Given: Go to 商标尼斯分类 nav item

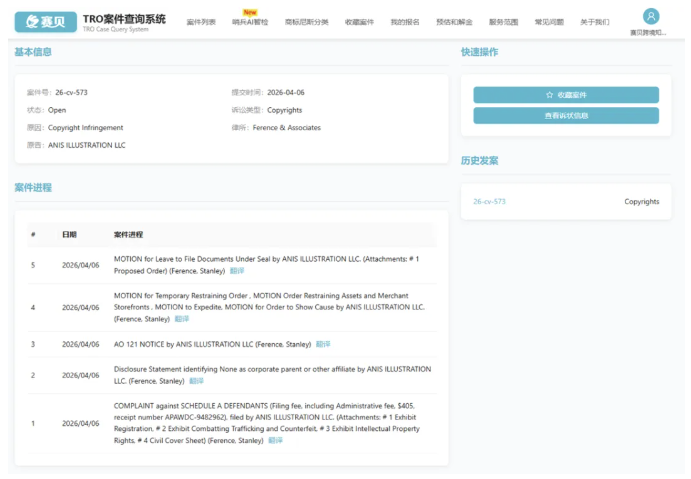Looking at the screenshot, I should tap(306, 21).
